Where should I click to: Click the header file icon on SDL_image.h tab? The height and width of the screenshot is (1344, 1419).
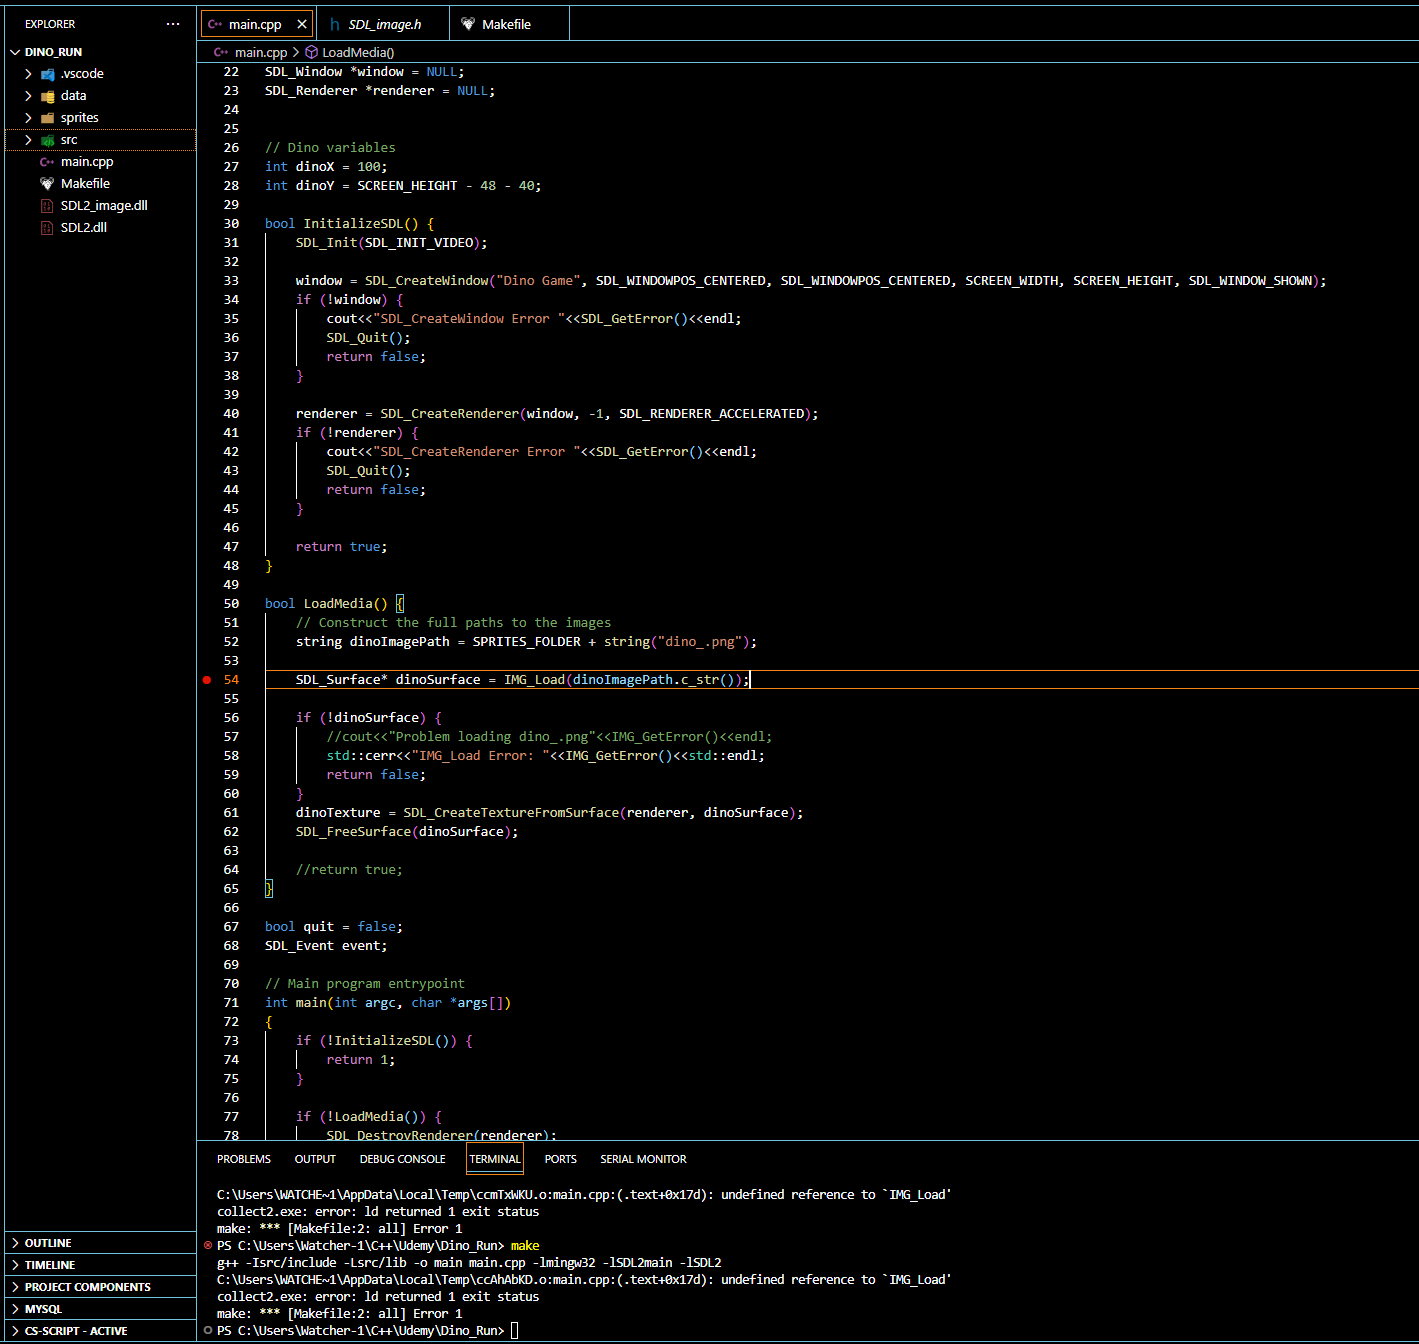tap(335, 24)
